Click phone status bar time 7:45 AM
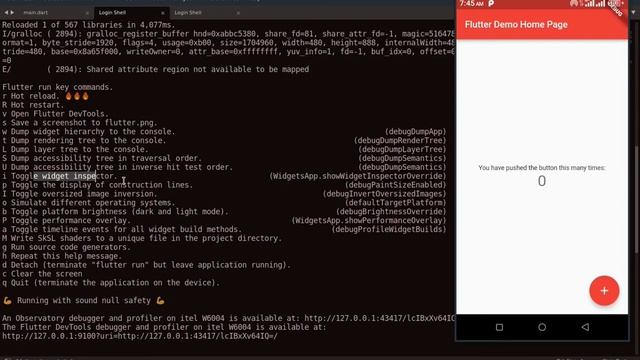The width and height of the screenshot is (640, 360). point(471,4)
